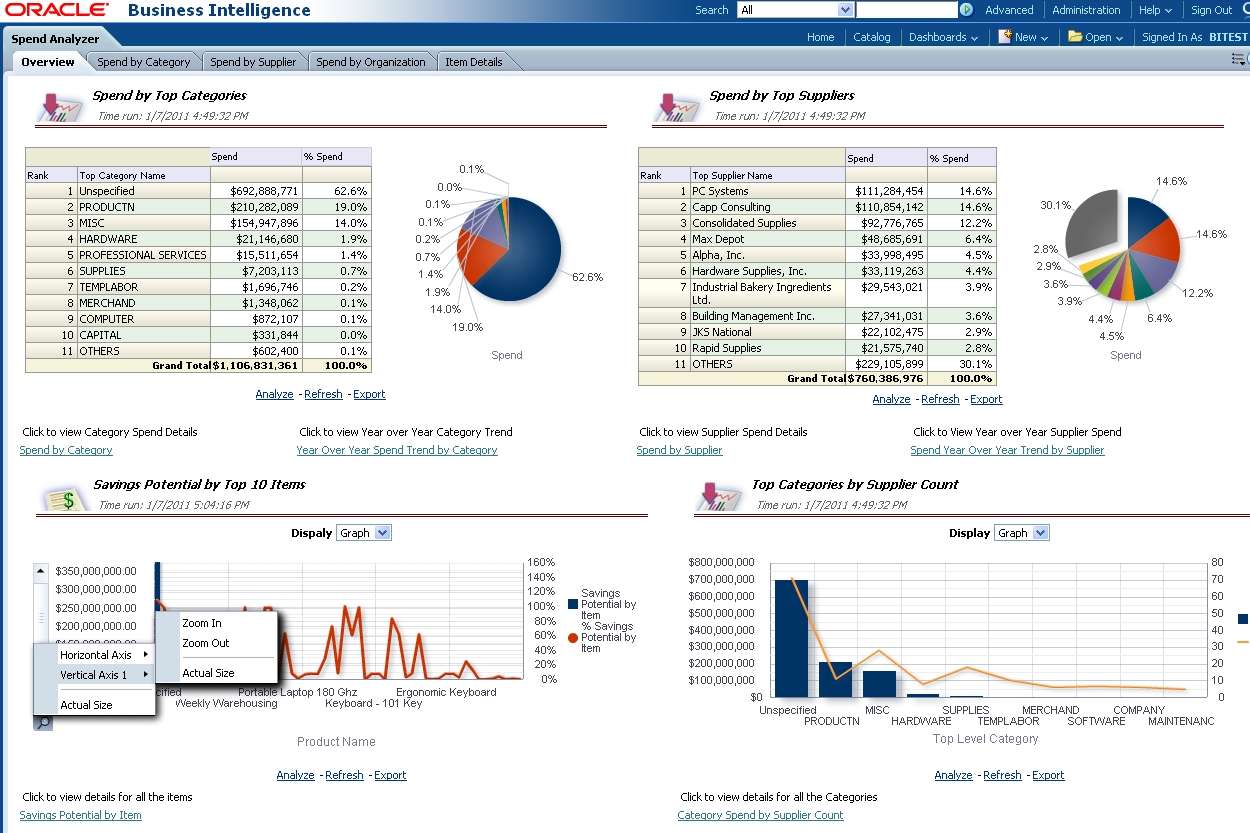
Task: Click the New document icon
Action: (1005, 37)
